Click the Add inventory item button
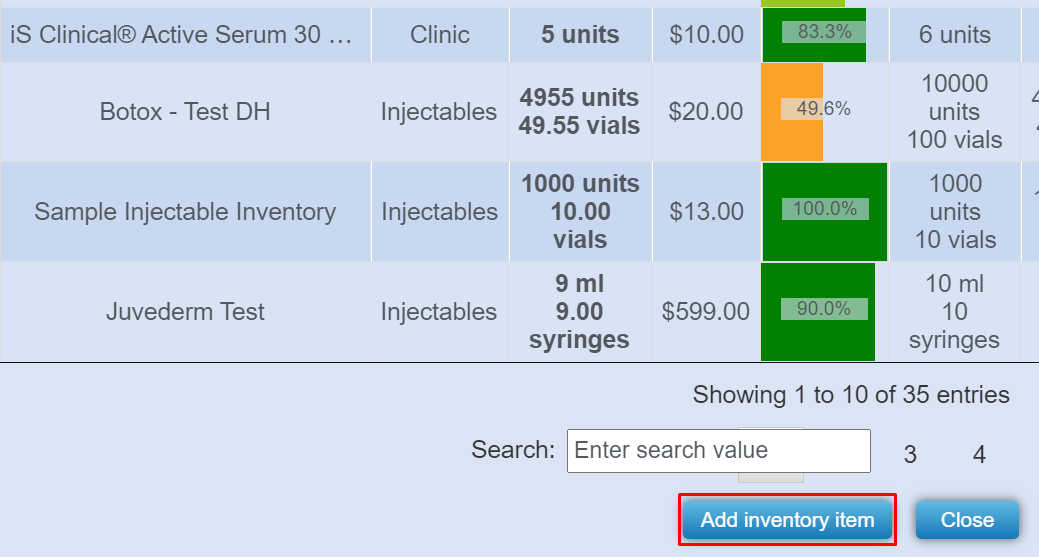This screenshot has height=557, width=1039. [787, 520]
